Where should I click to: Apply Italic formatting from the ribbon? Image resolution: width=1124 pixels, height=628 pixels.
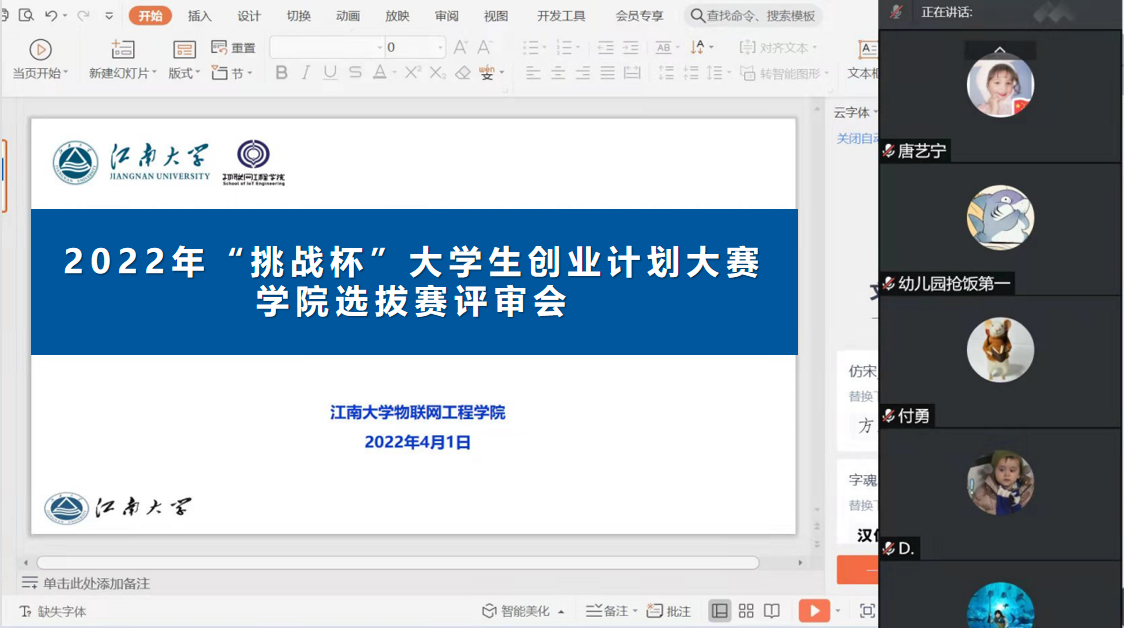[x=306, y=73]
